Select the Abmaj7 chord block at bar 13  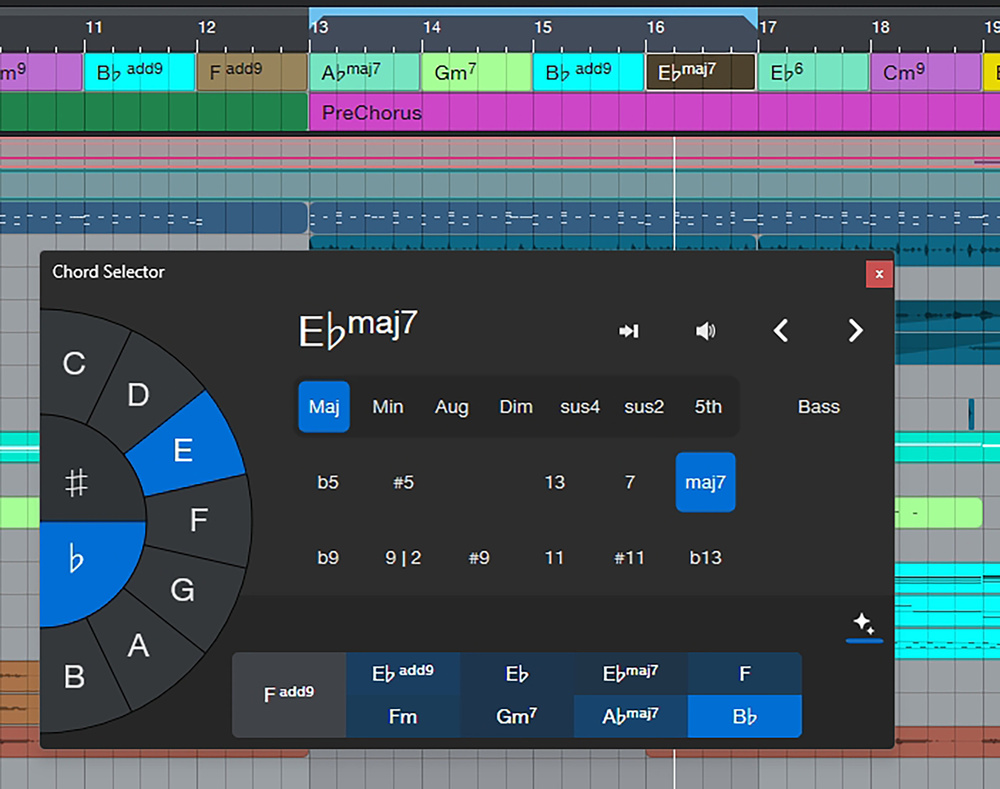(x=364, y=72)
